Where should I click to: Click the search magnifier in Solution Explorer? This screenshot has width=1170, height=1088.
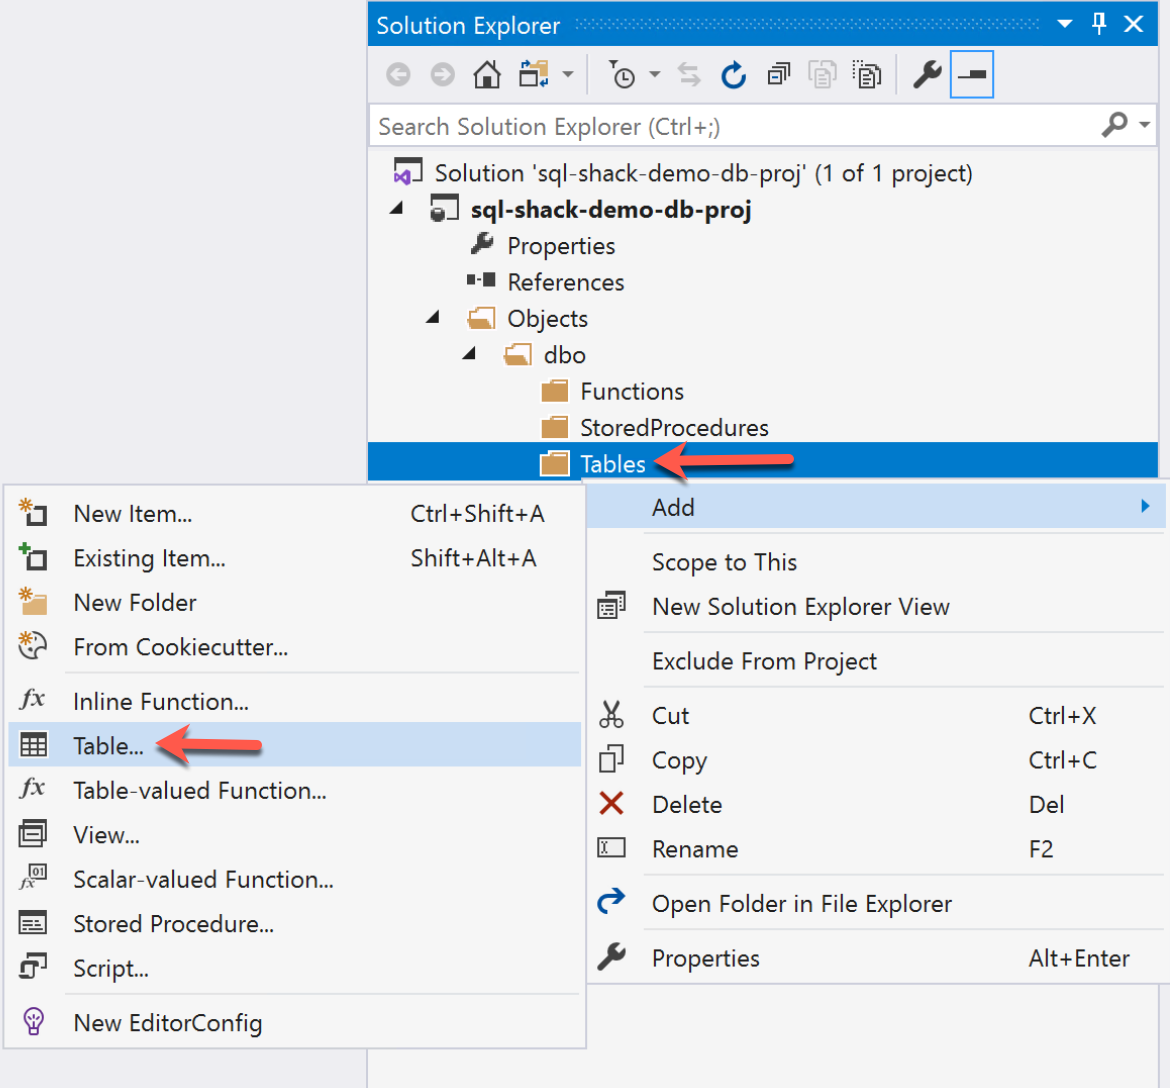pos(1113,125)
